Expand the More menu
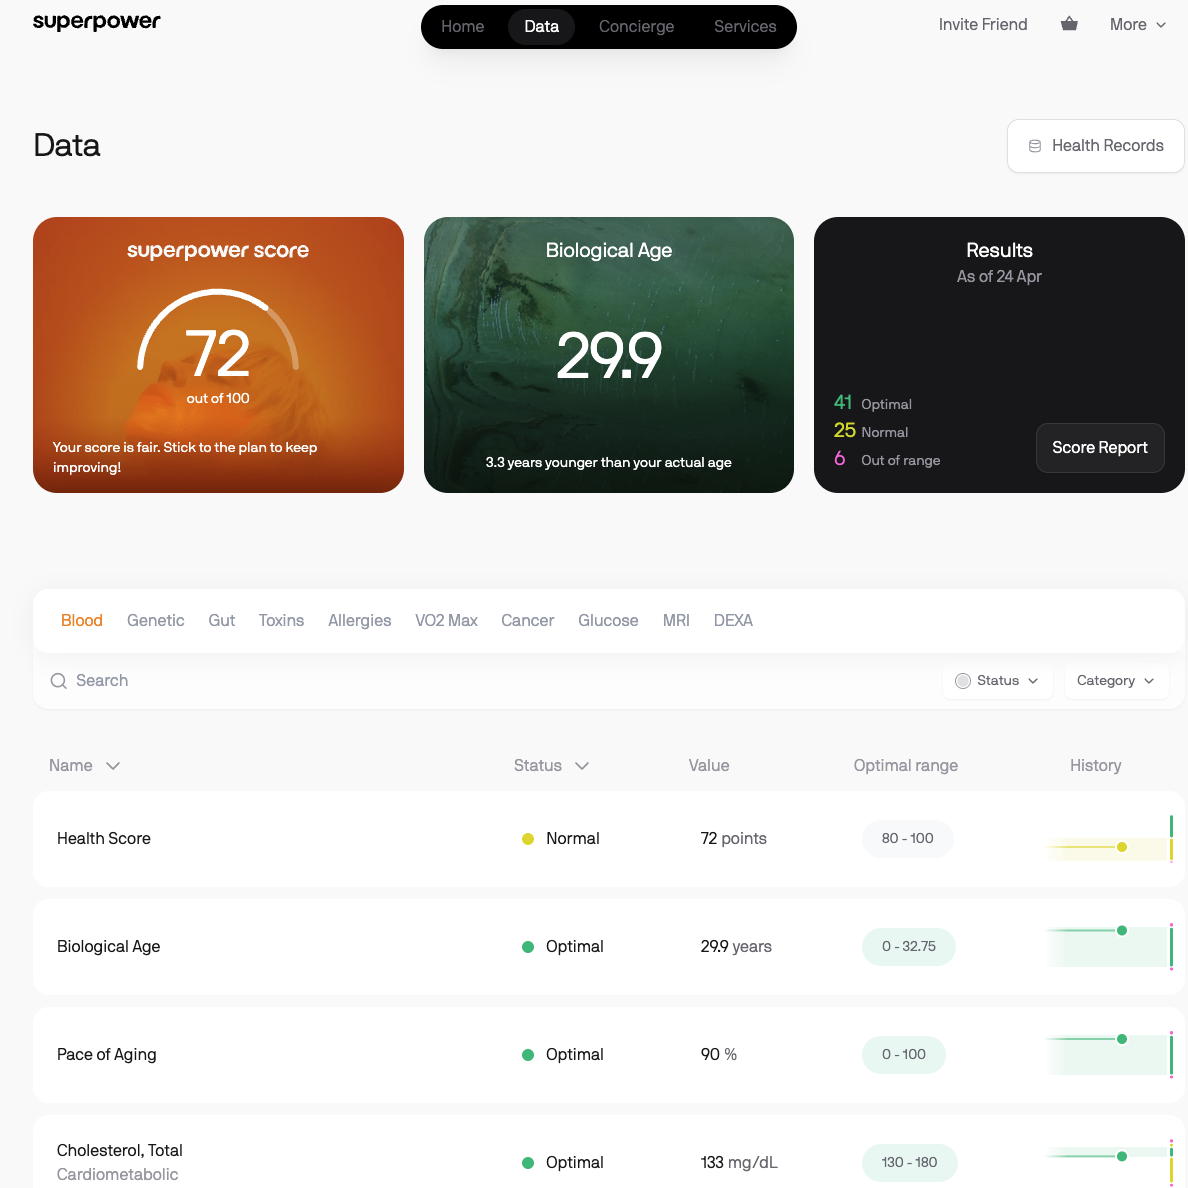 pos(1137,25)
